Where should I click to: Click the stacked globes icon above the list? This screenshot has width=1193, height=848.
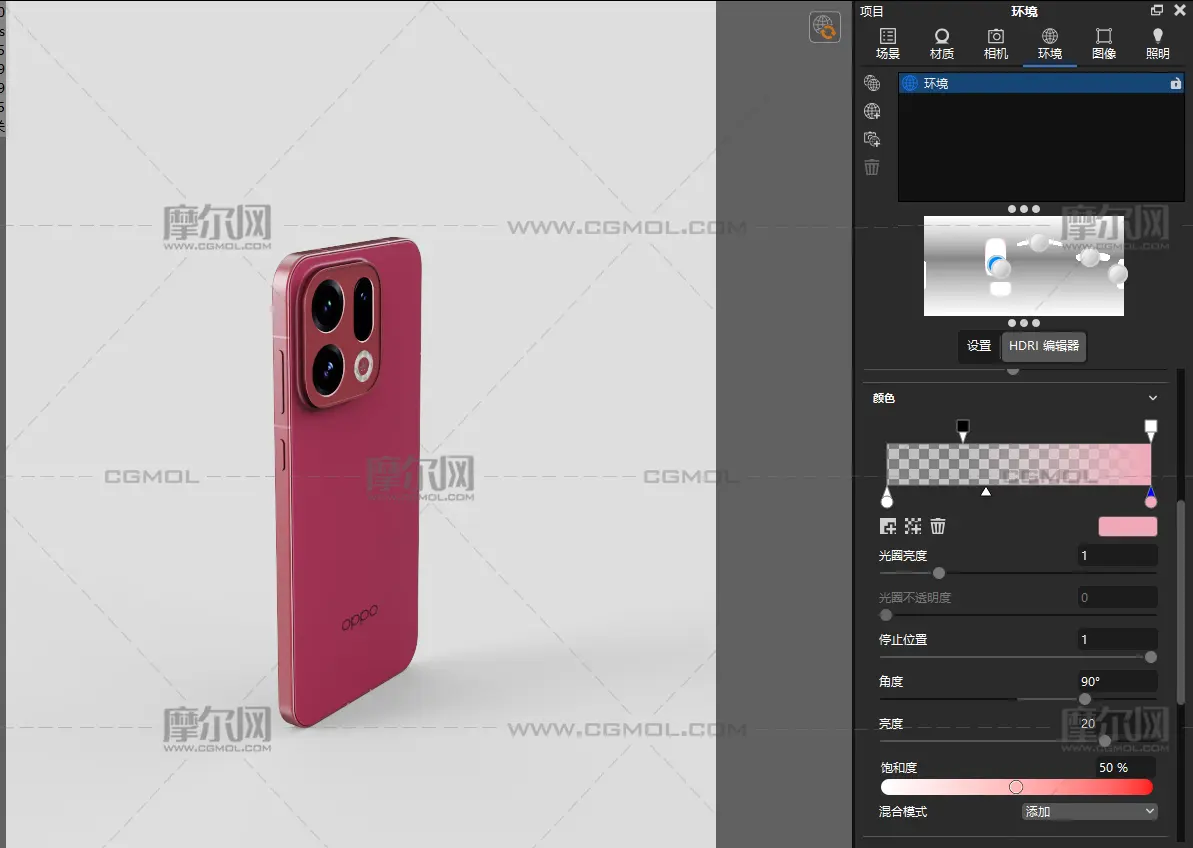tap(872, 83)
